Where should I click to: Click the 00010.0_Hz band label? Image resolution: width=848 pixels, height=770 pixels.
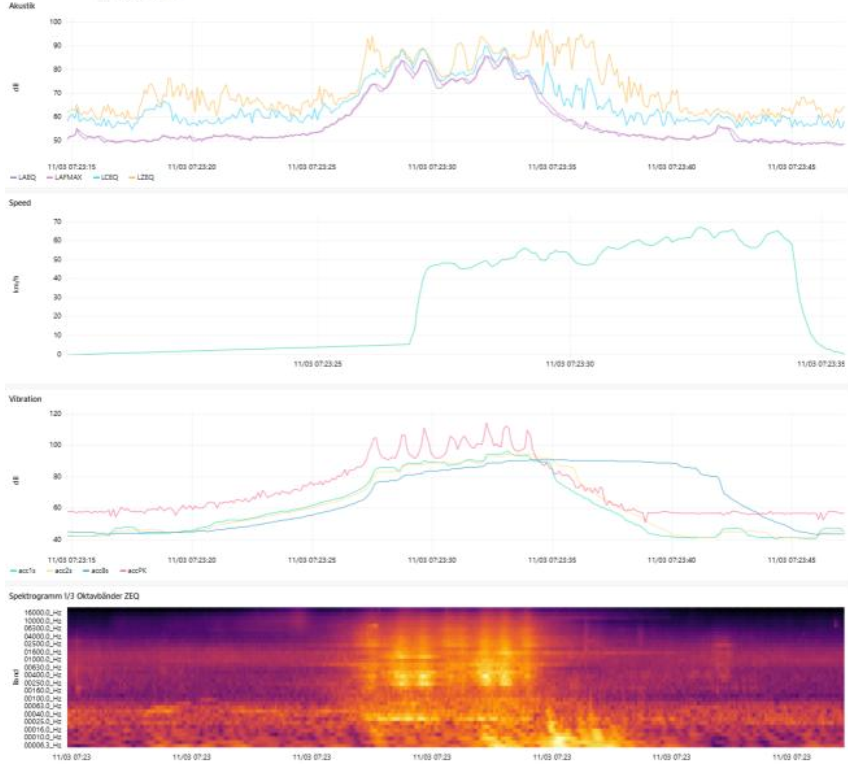click(42, 737)
